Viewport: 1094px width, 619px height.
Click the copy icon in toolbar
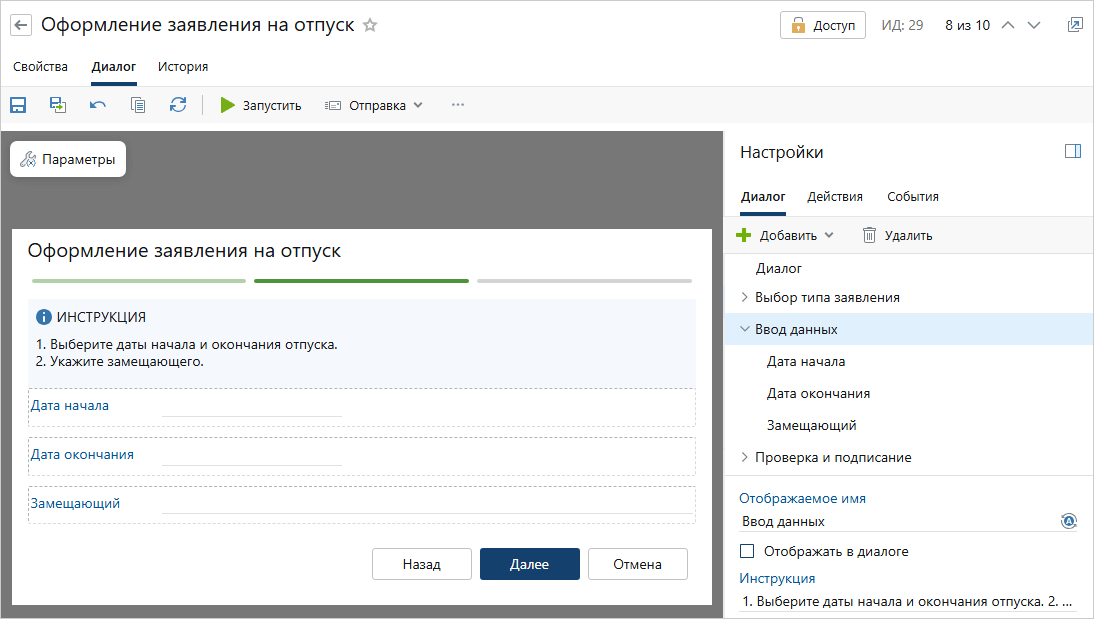pyautogui.click(x=138, y=105)
